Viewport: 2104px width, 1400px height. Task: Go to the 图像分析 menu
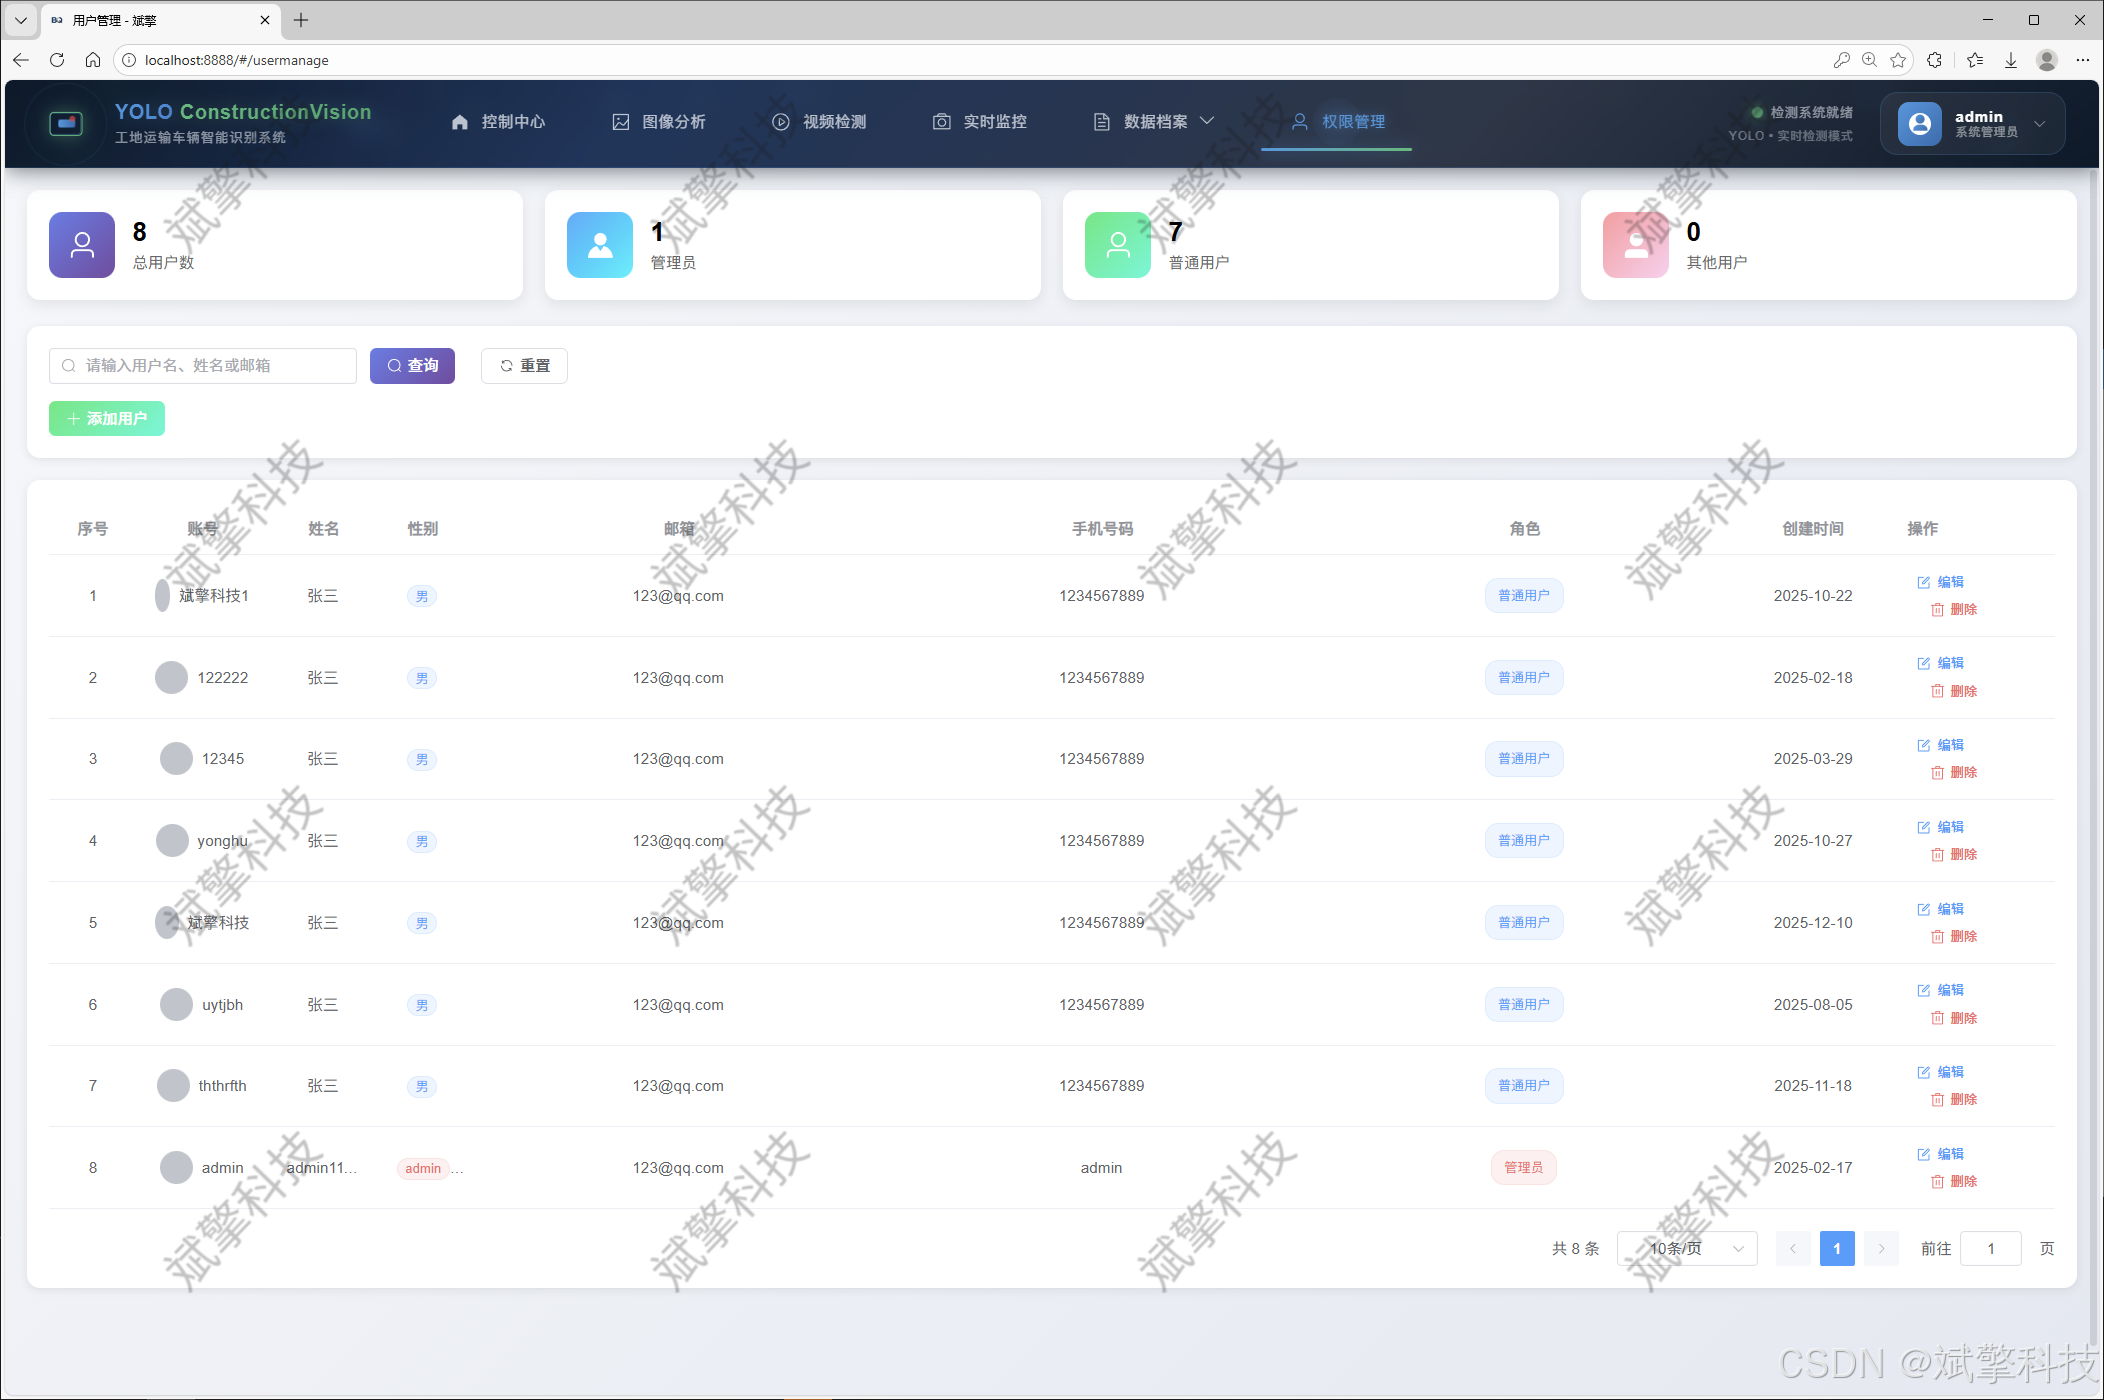(659, 122)
